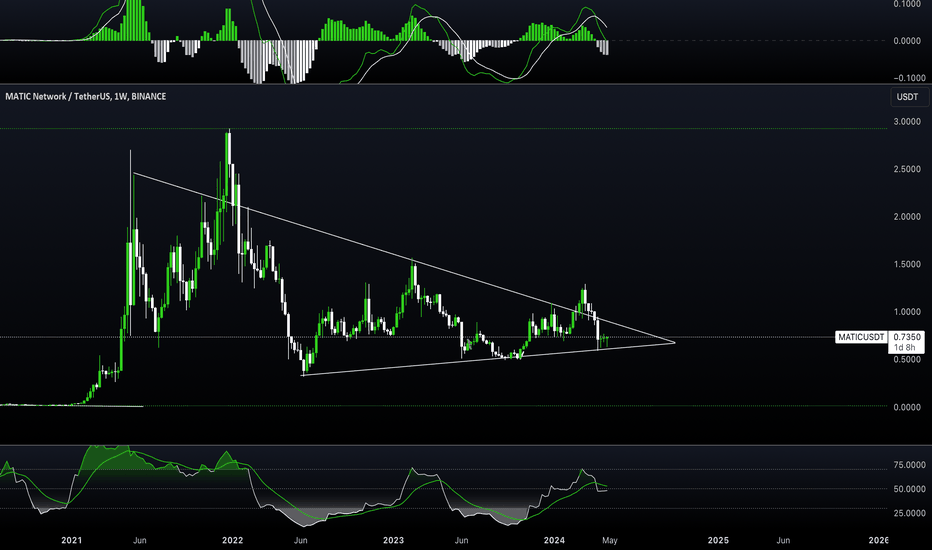Click the 50.0000 RSI scale label

click(x=909, y=489)
